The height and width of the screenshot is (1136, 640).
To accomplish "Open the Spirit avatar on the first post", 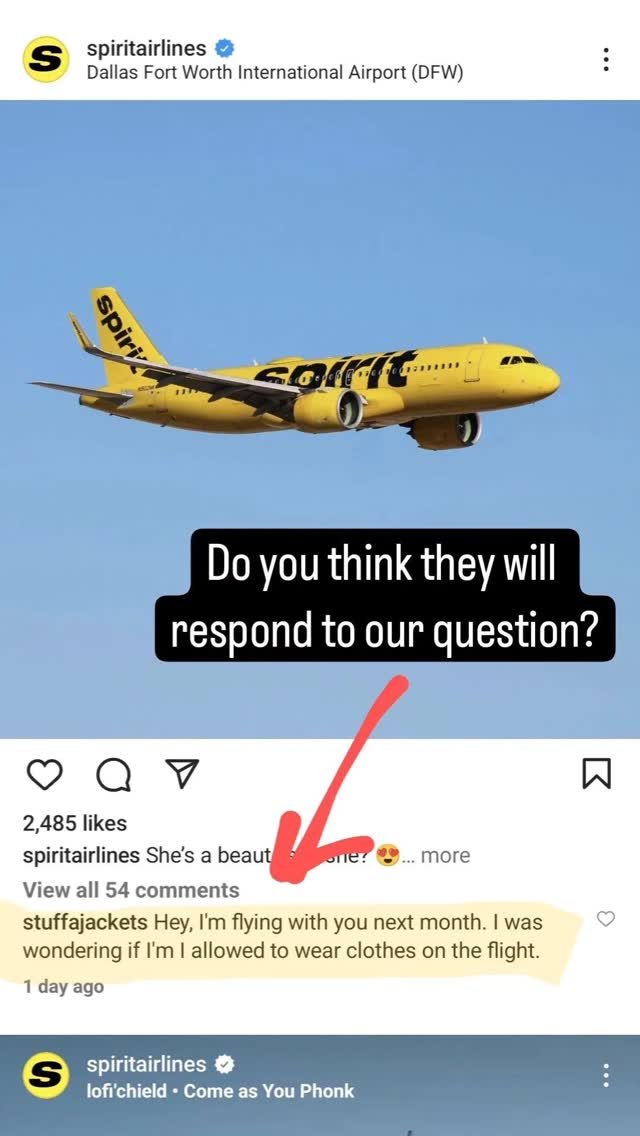I will tap(46, 59).
